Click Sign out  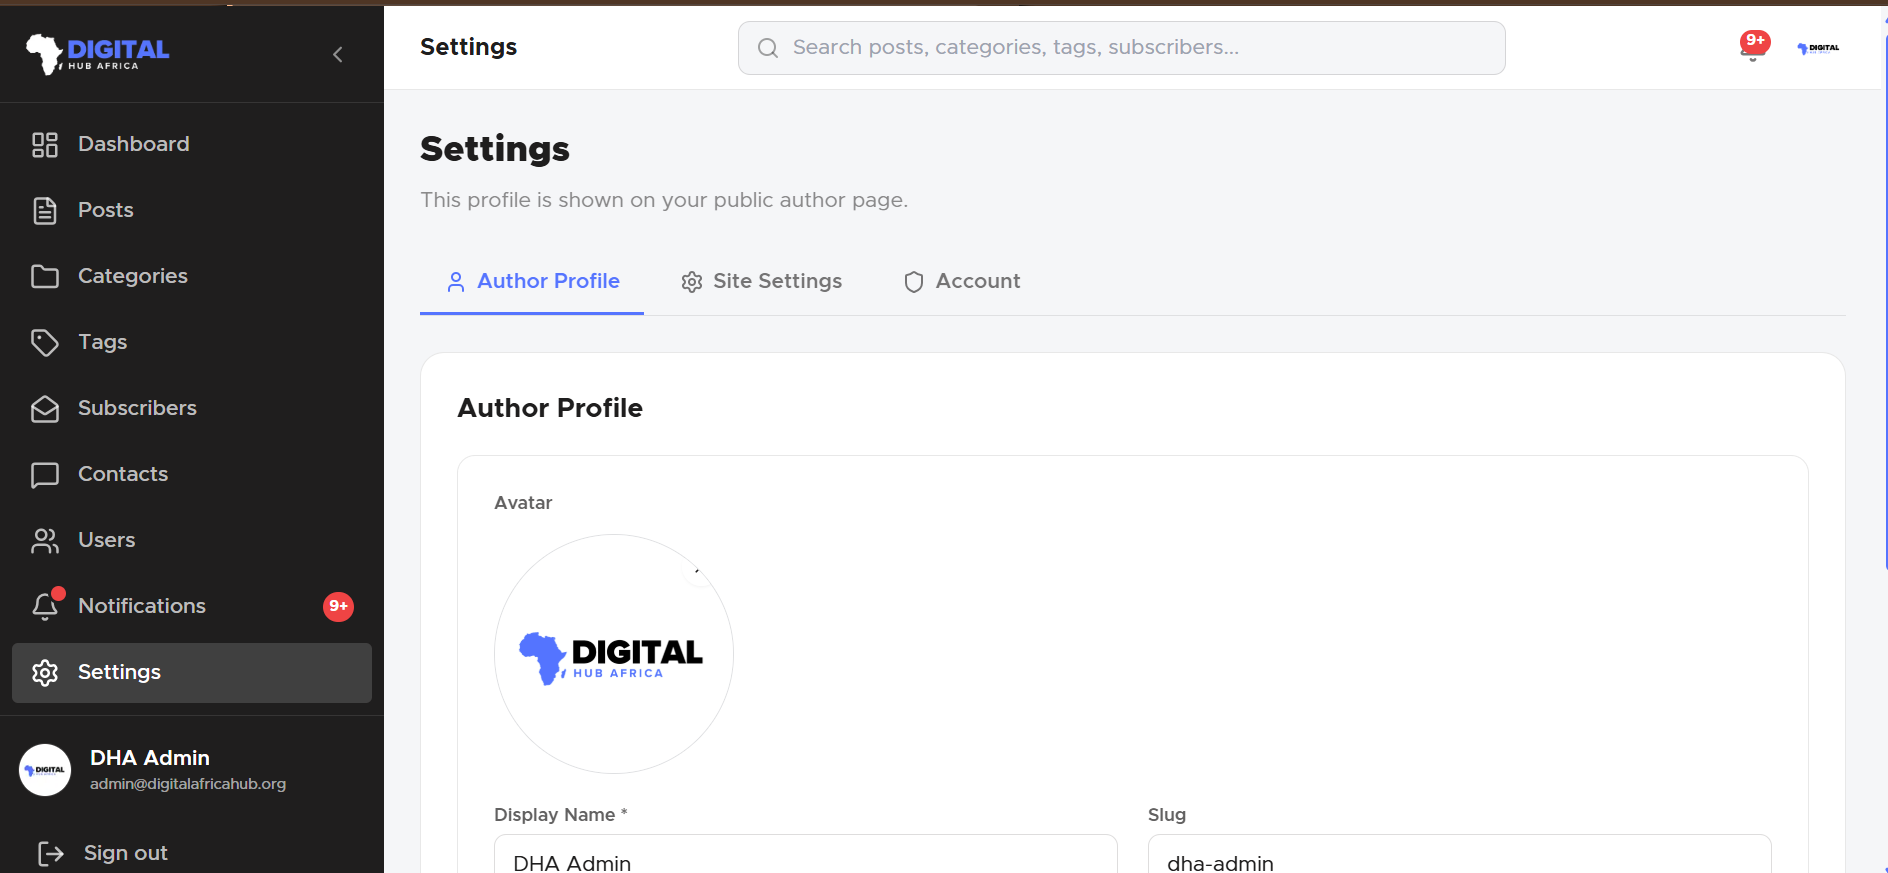(x=102, y=853)
